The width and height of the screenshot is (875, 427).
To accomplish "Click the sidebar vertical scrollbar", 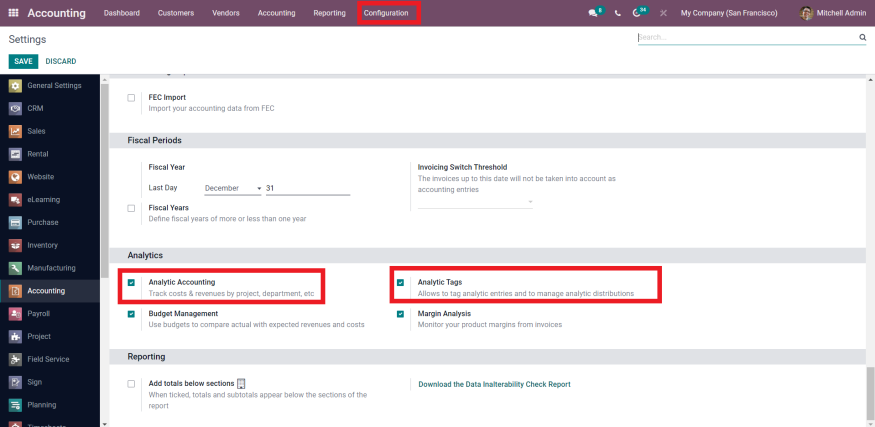I will (x=104, y=181).
